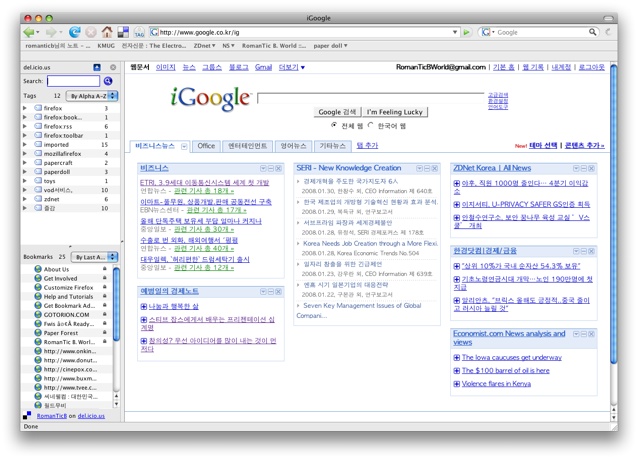Click the I'm Feeling Lucky button
This screenshot has width=638, height=459.
coord(395,112)
